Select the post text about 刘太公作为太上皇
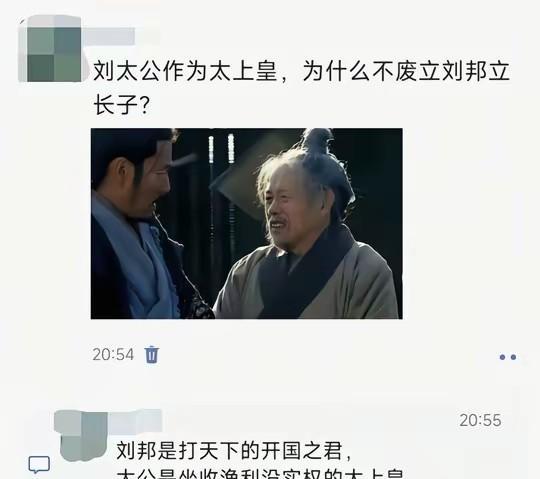Screen dimensions: 540x479 click(301, 88)
